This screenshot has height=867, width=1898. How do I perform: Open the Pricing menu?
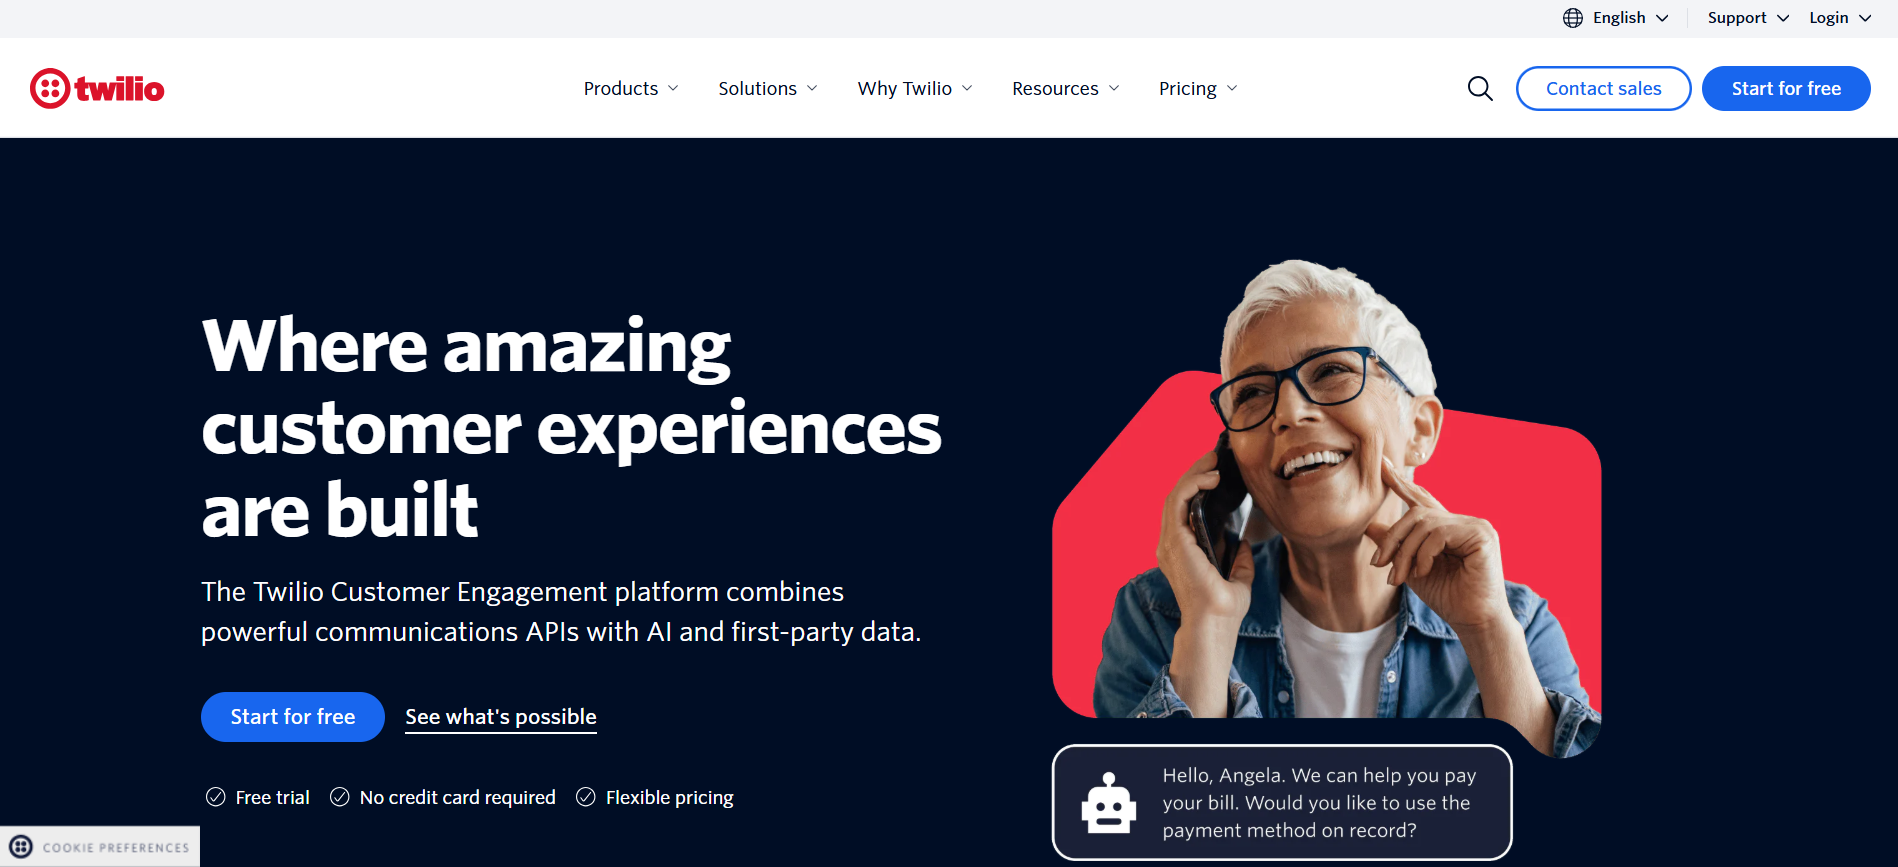tap(1198, 89)
